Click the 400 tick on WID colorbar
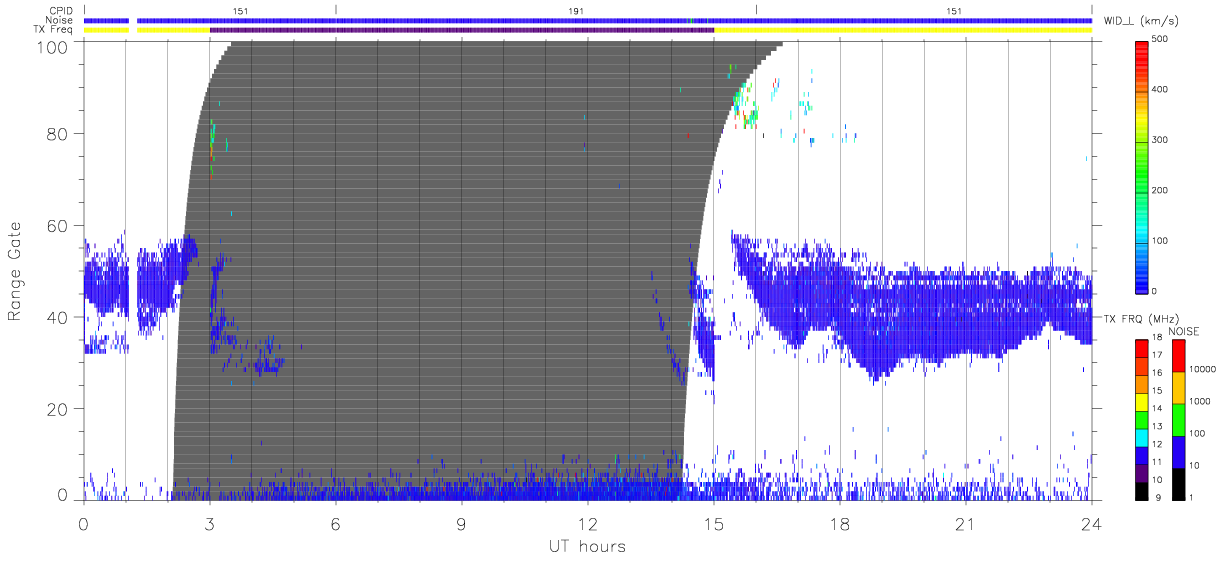 1159,90
